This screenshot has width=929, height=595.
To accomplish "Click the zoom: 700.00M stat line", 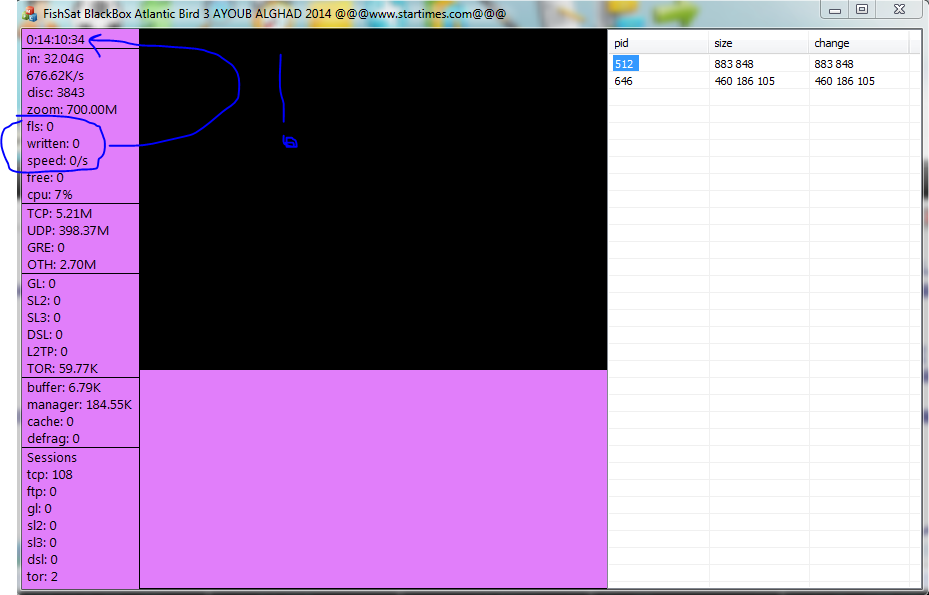I will pyautogui.click(x=71, y=109).
